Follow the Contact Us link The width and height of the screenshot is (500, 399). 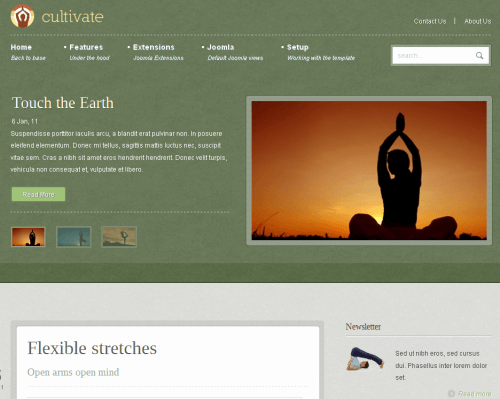point(430,21)
